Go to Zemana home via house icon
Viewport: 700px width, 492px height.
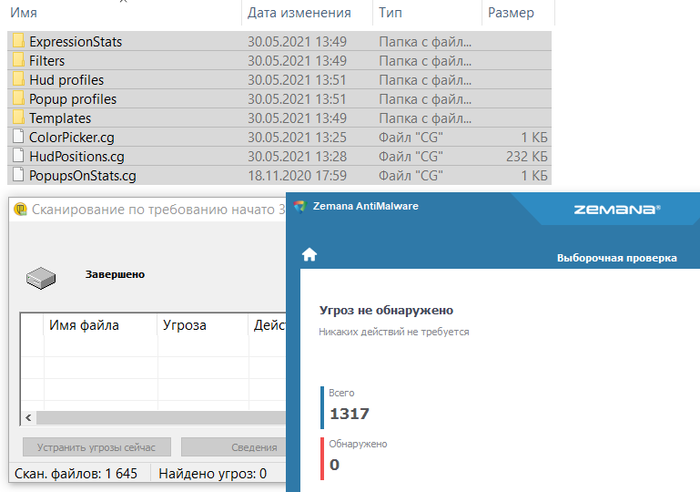point(309,255)
